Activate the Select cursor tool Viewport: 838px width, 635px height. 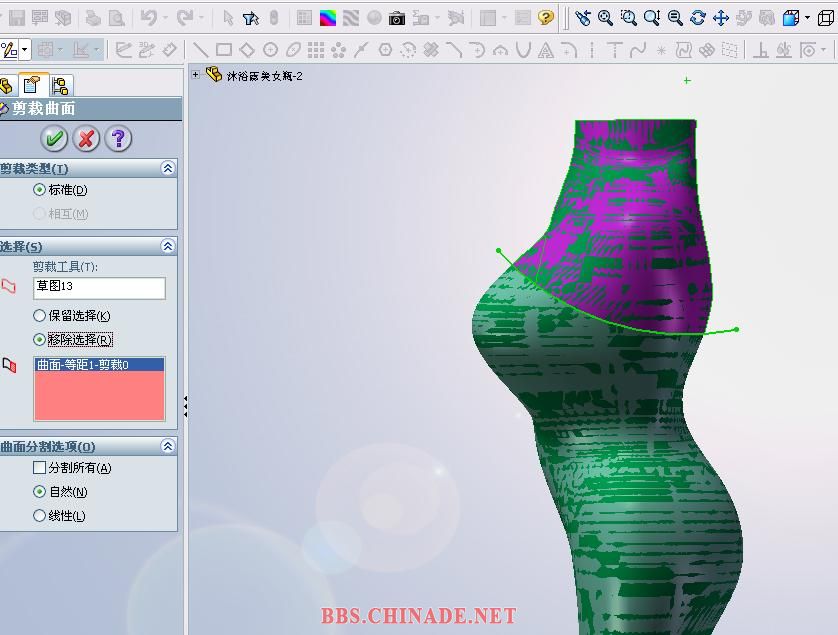[228, 18]
